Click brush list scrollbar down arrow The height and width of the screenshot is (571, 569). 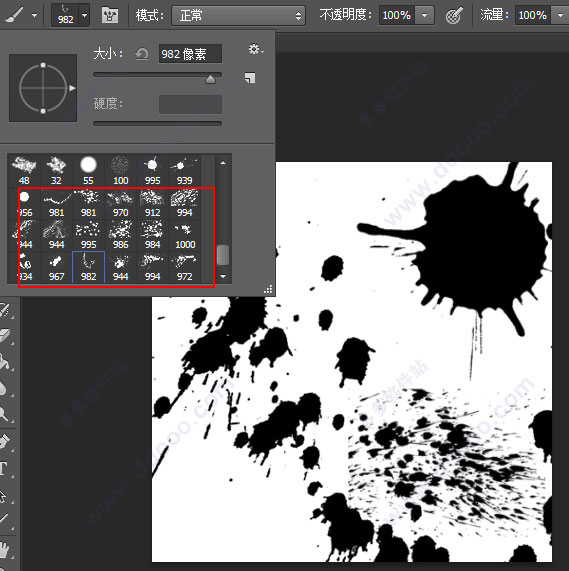(223, 276)
